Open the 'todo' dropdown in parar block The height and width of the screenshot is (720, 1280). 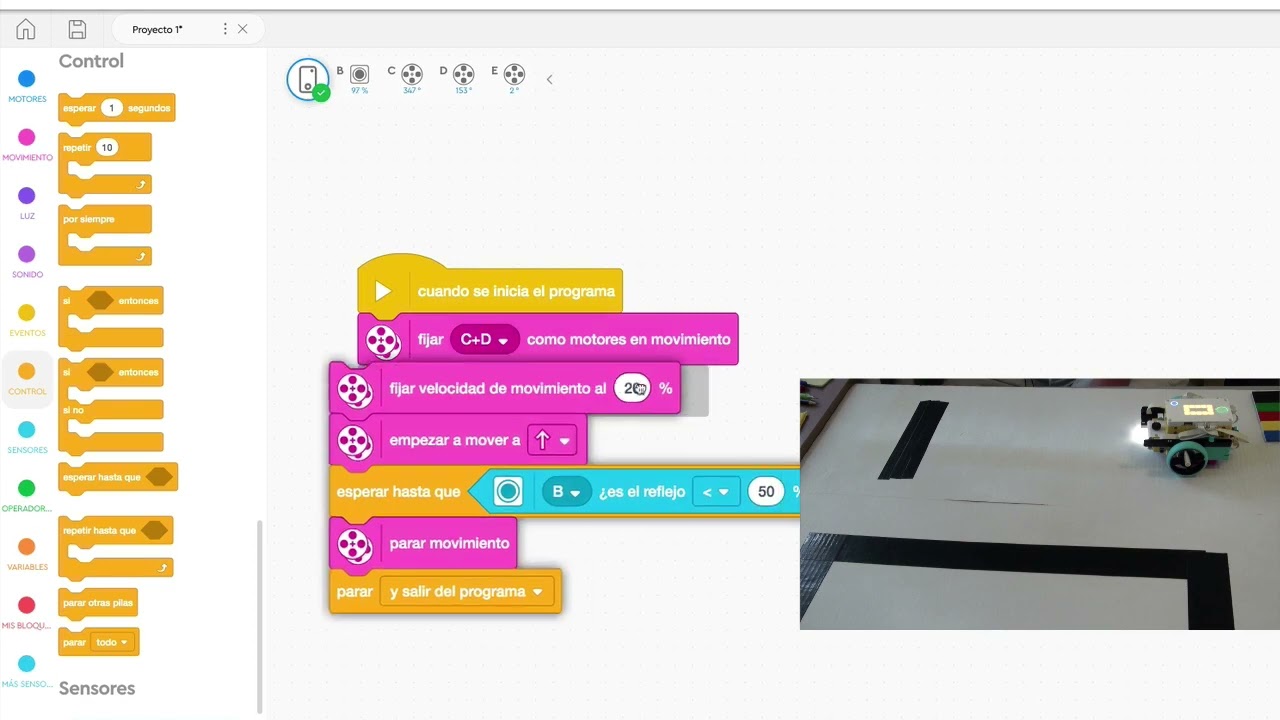(x=112, y=642)
